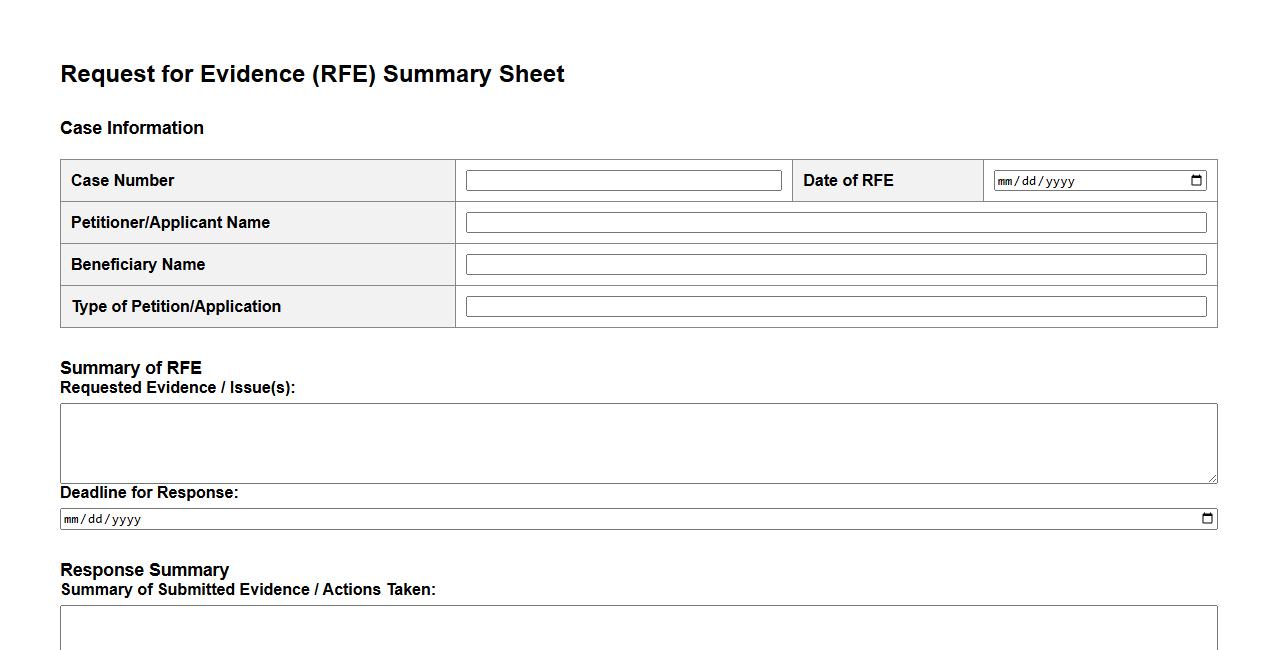Open the Deadline for Response calendar icon

click(x=1207, y=519)
